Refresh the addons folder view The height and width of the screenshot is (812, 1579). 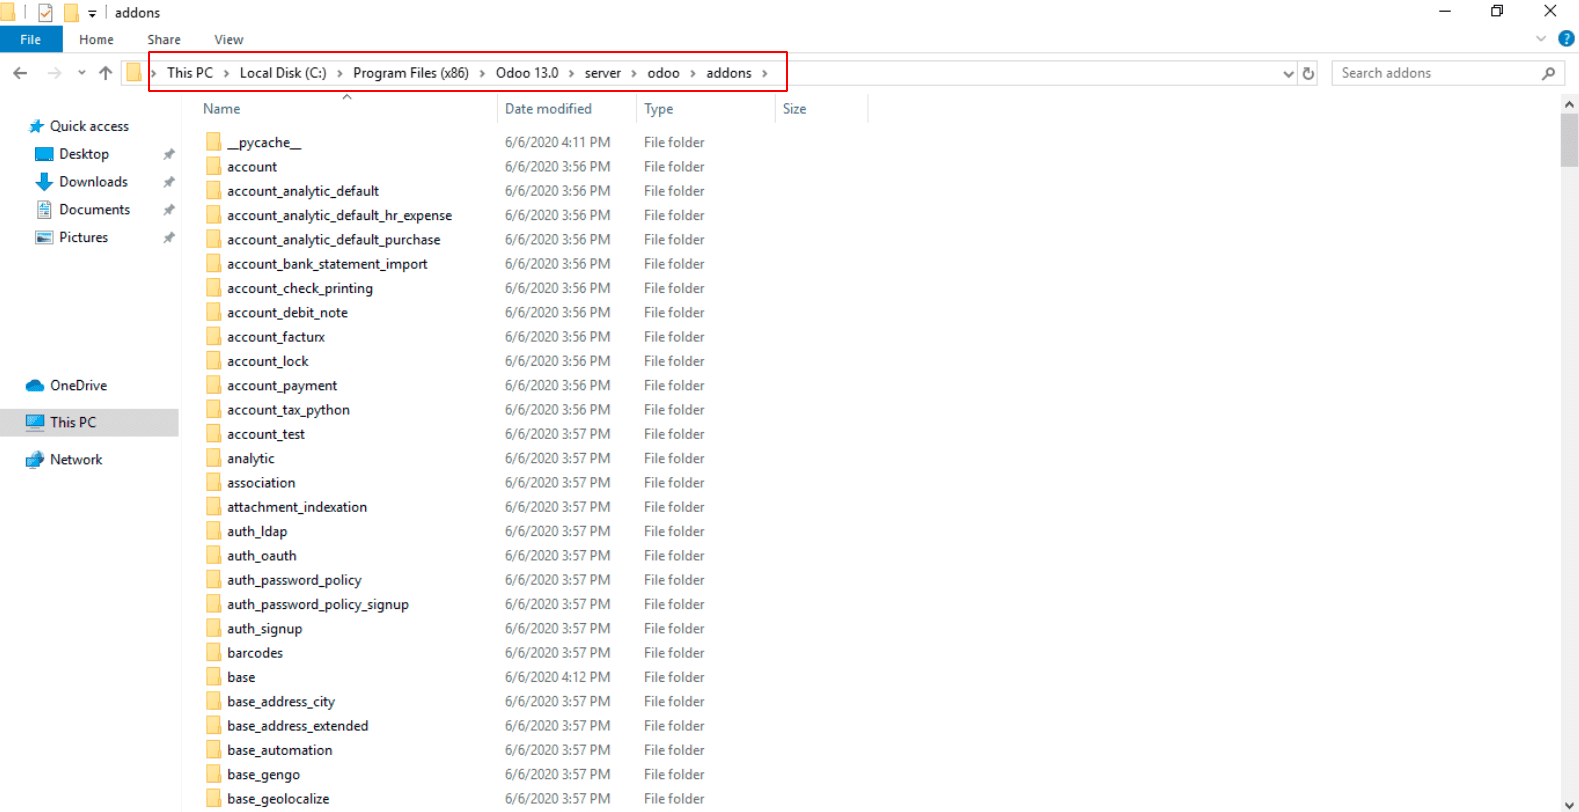(1308, 73)
